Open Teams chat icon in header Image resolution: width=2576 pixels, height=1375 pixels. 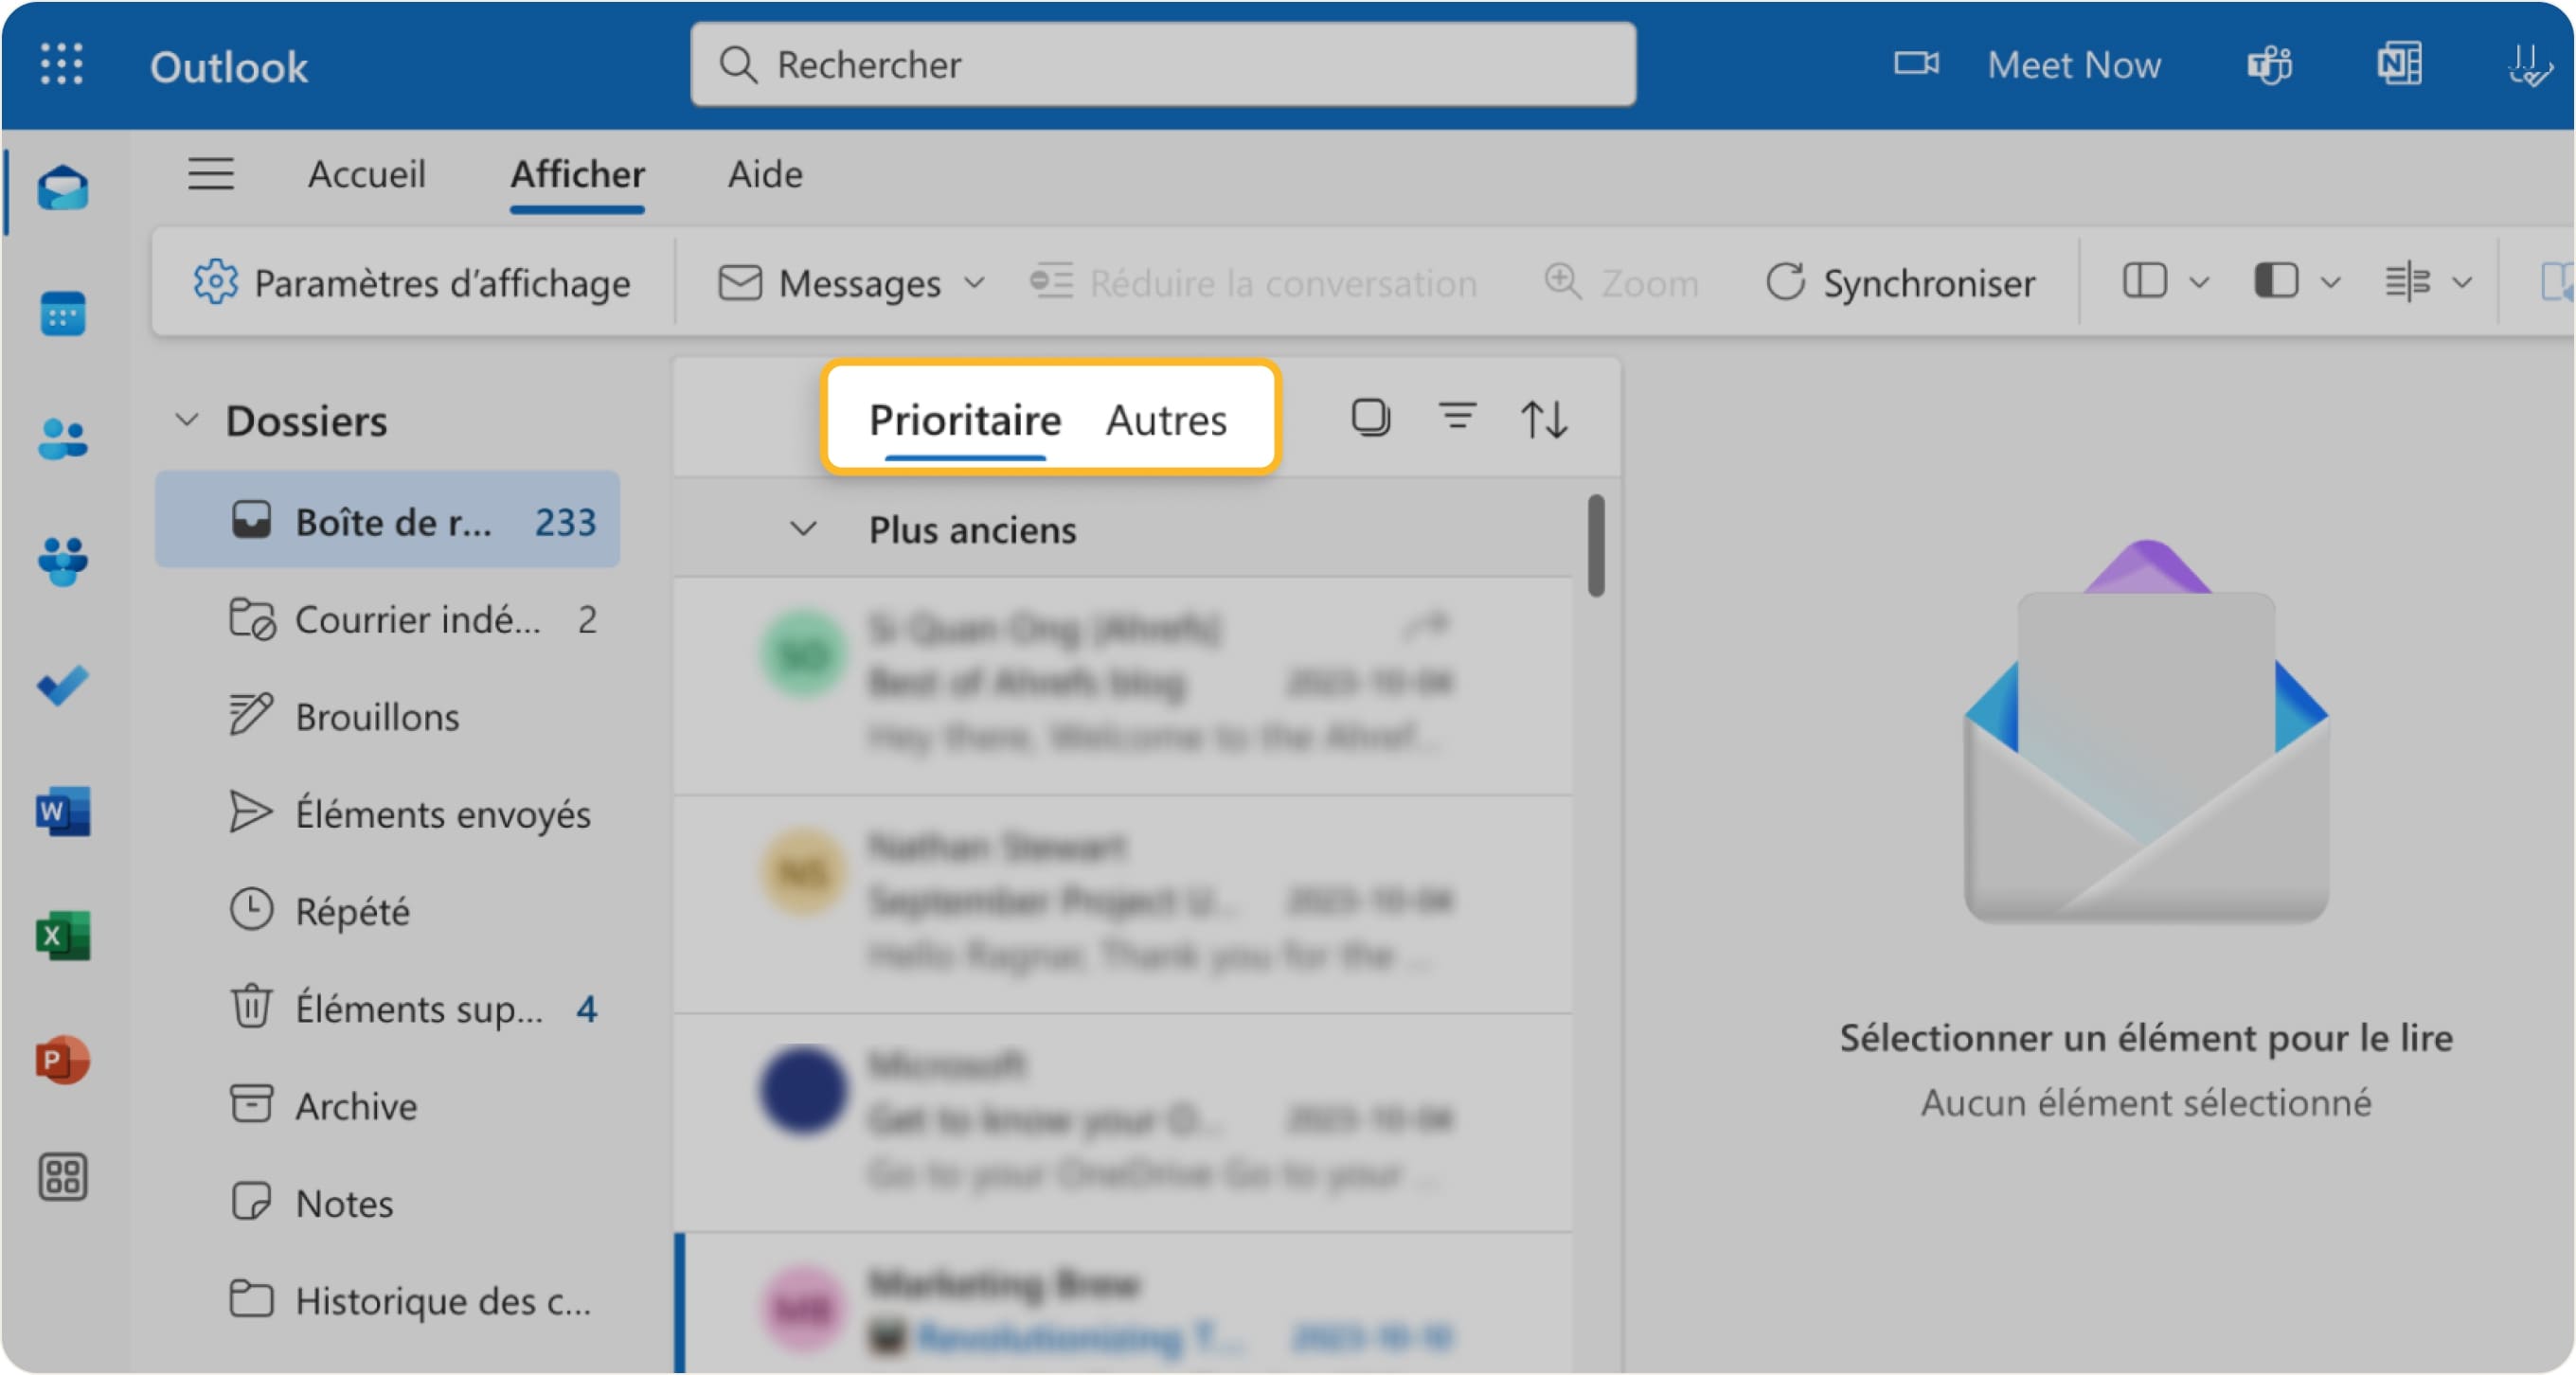2270,65
